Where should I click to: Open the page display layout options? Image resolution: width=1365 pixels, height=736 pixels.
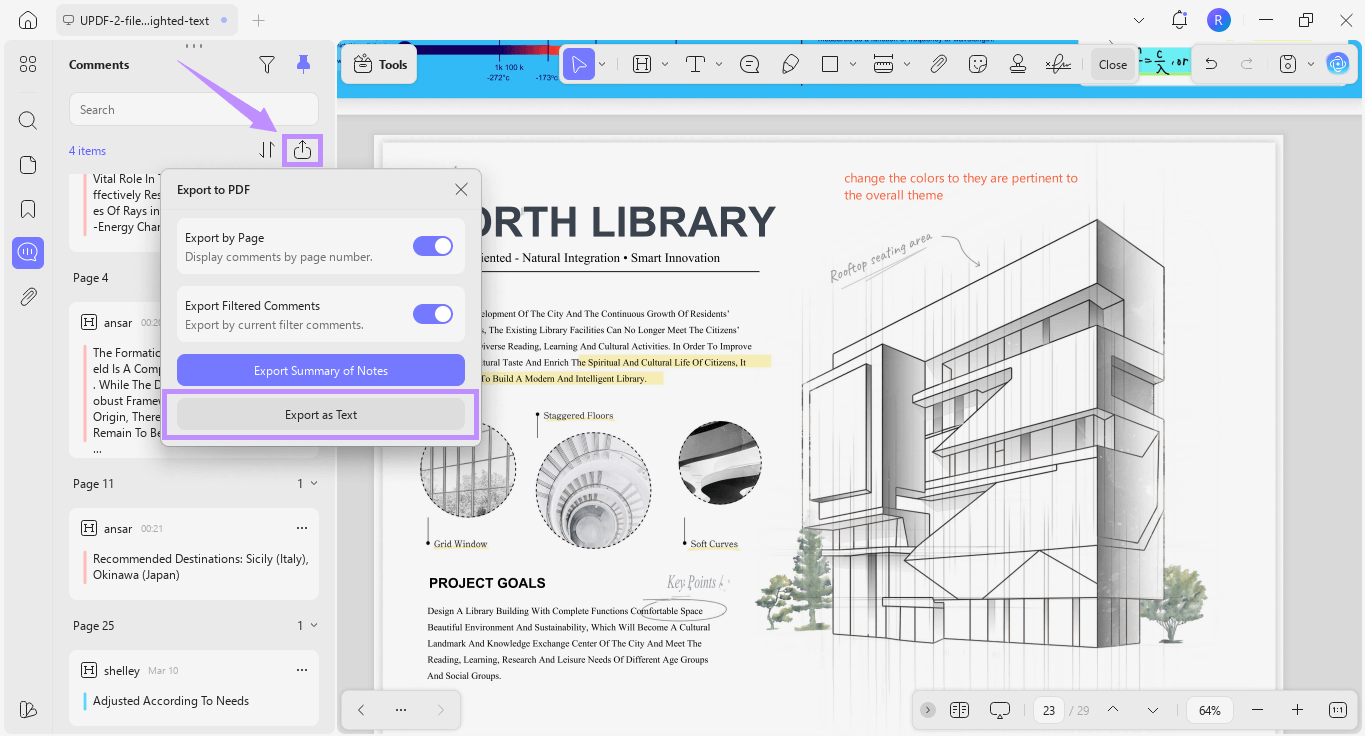pyautogui.click(x=960, y=710)
